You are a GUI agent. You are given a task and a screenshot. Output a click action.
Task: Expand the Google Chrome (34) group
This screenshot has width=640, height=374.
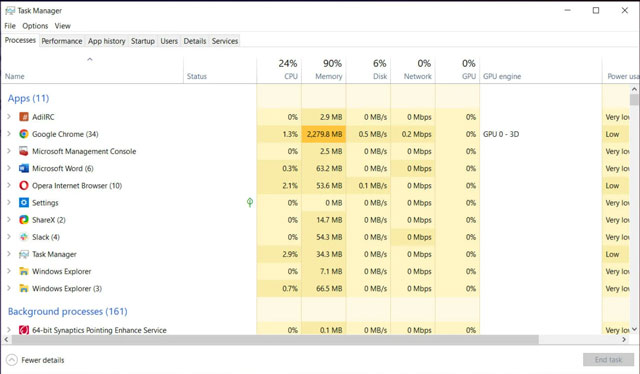coord(9,134)
